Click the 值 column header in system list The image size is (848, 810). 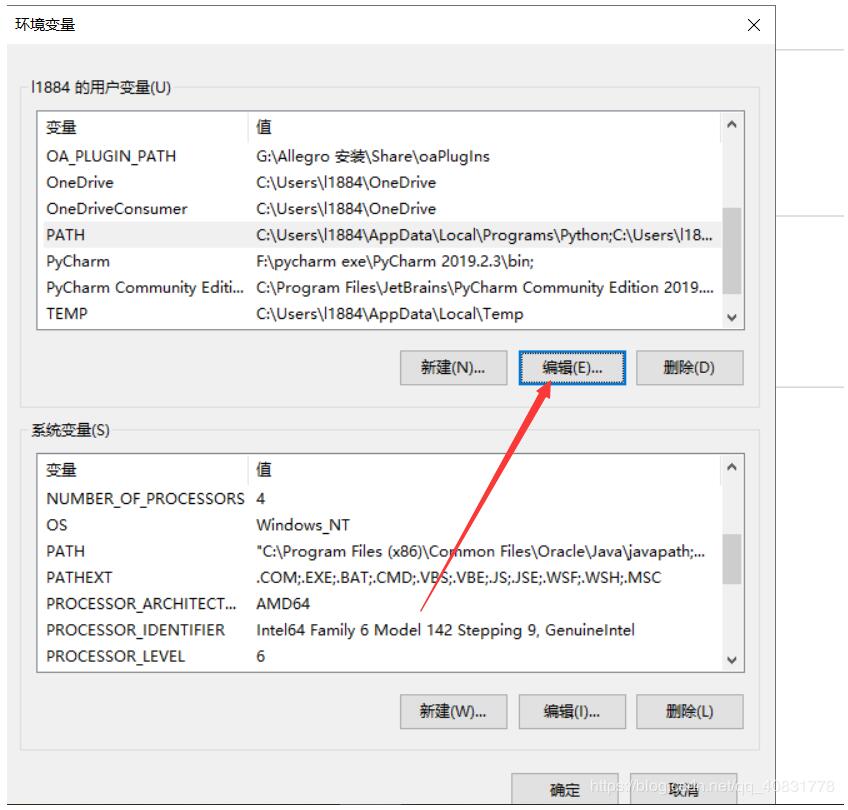click(480, 469)
